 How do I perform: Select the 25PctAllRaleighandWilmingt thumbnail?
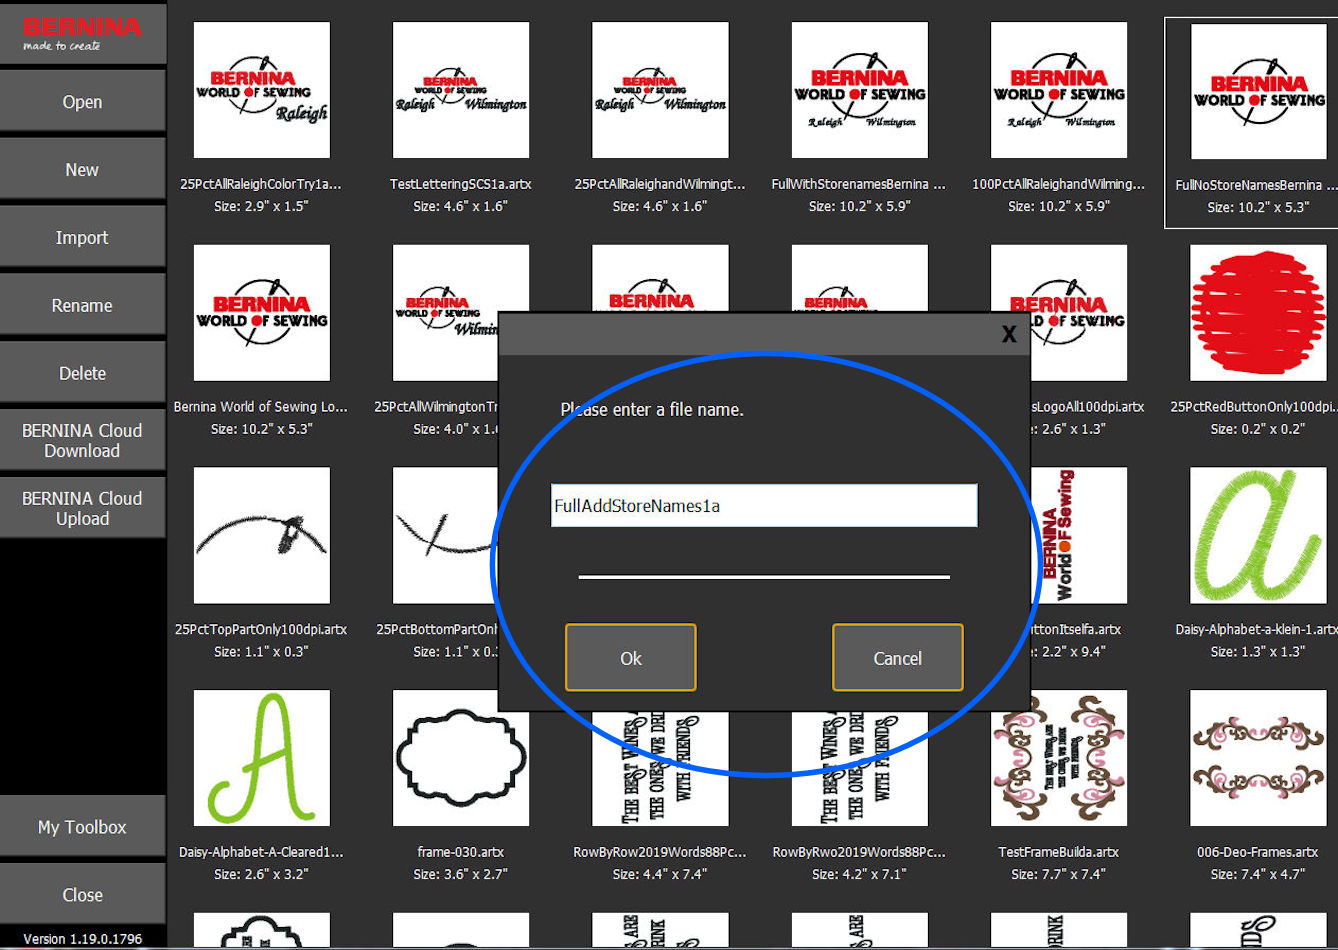660,91
